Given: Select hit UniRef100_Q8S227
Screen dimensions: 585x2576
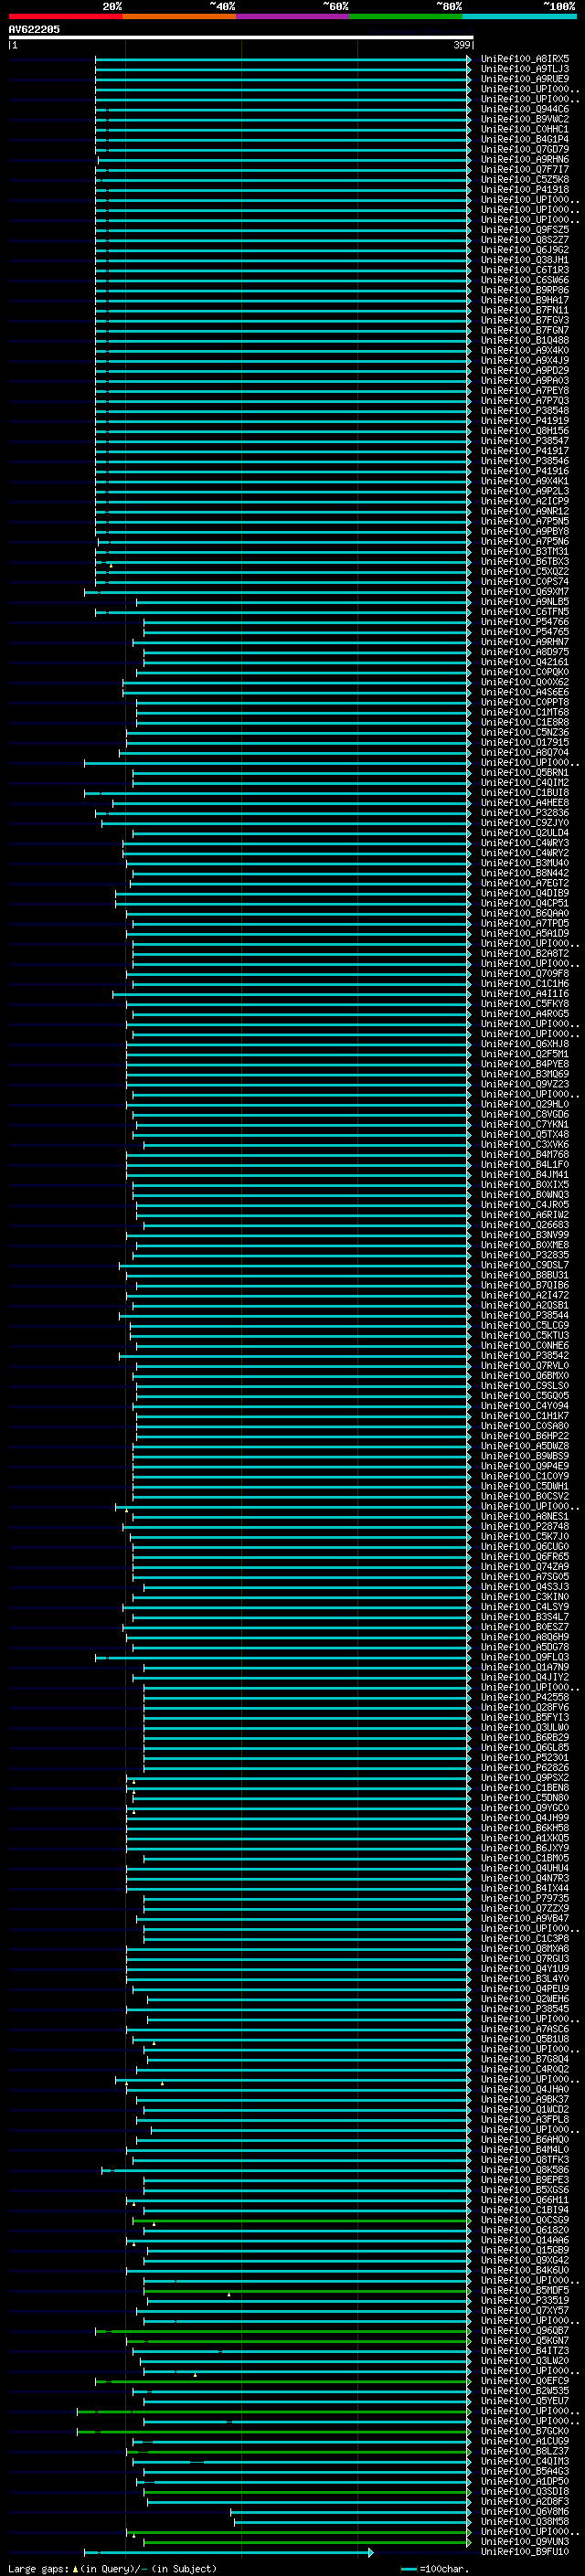Looking at the screenshot, I should coord(524,240).
